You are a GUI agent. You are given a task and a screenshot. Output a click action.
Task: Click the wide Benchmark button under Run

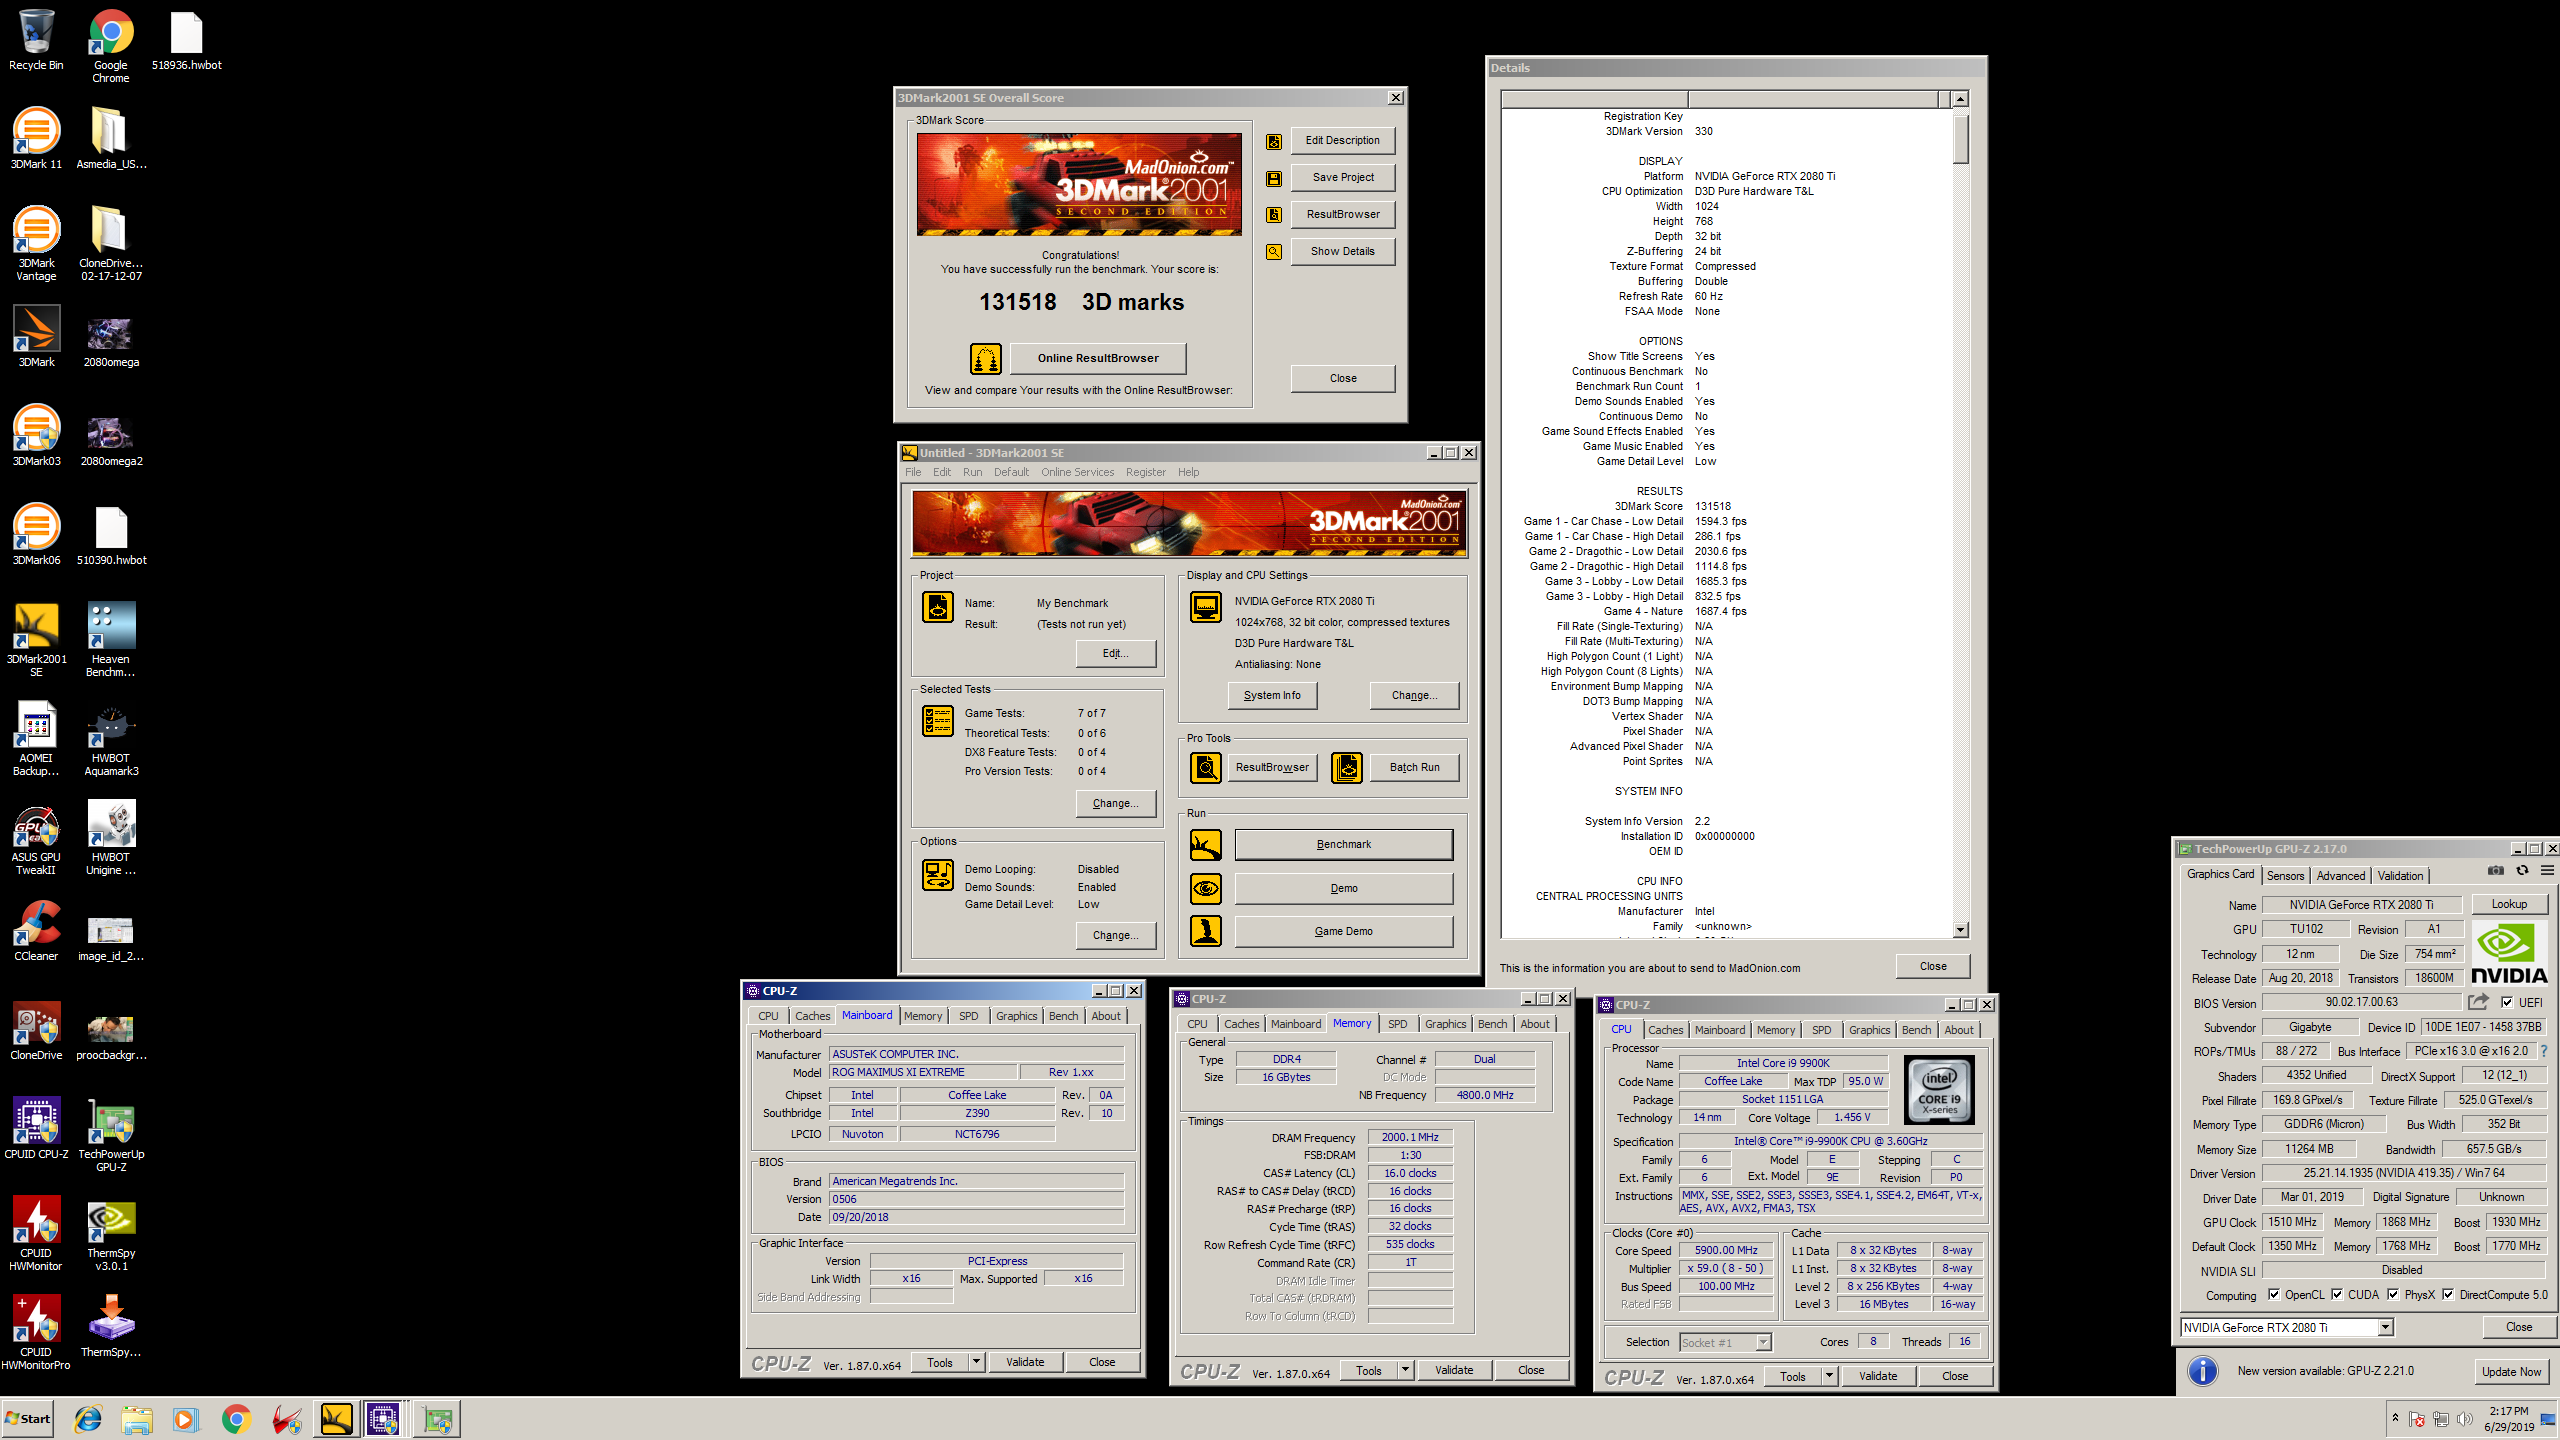pyautogui.click(x=1343, y=845)
